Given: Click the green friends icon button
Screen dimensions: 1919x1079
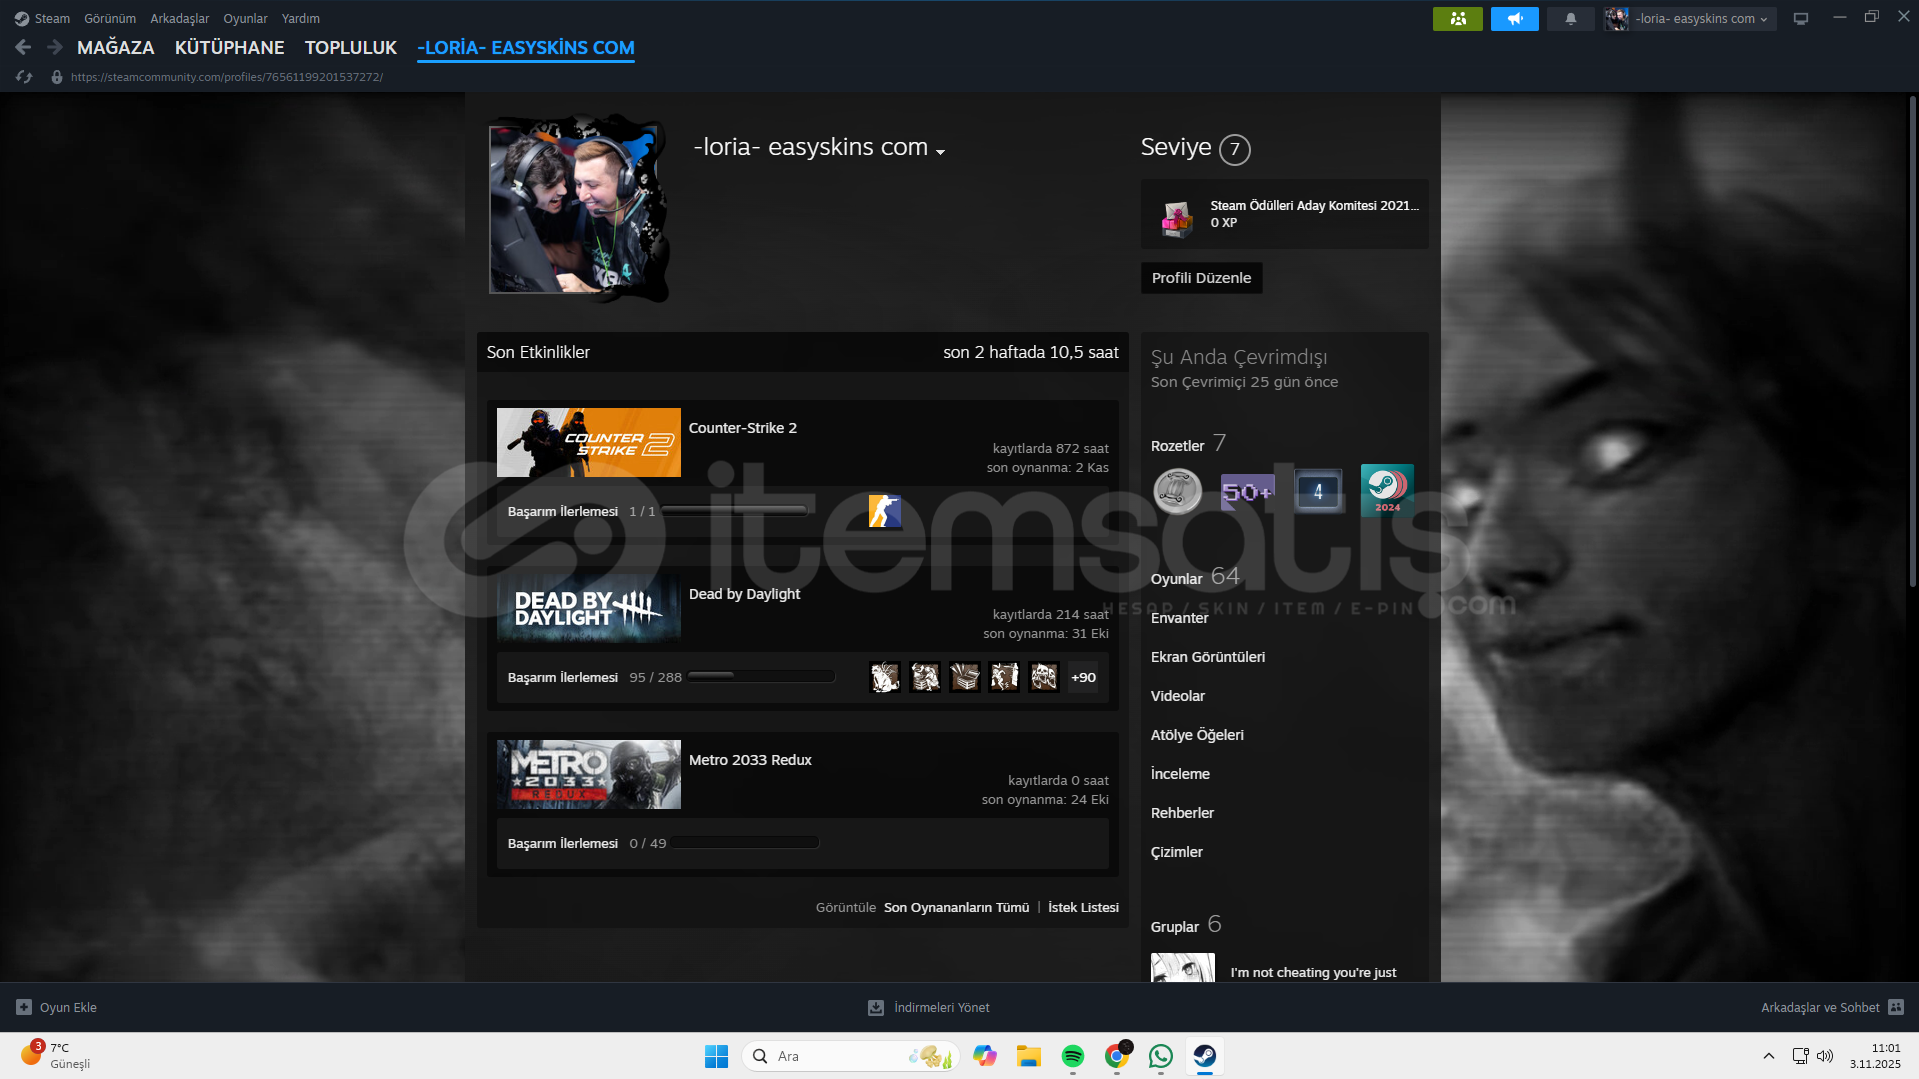Looking at the screenshot, I should click(1457, 19).
